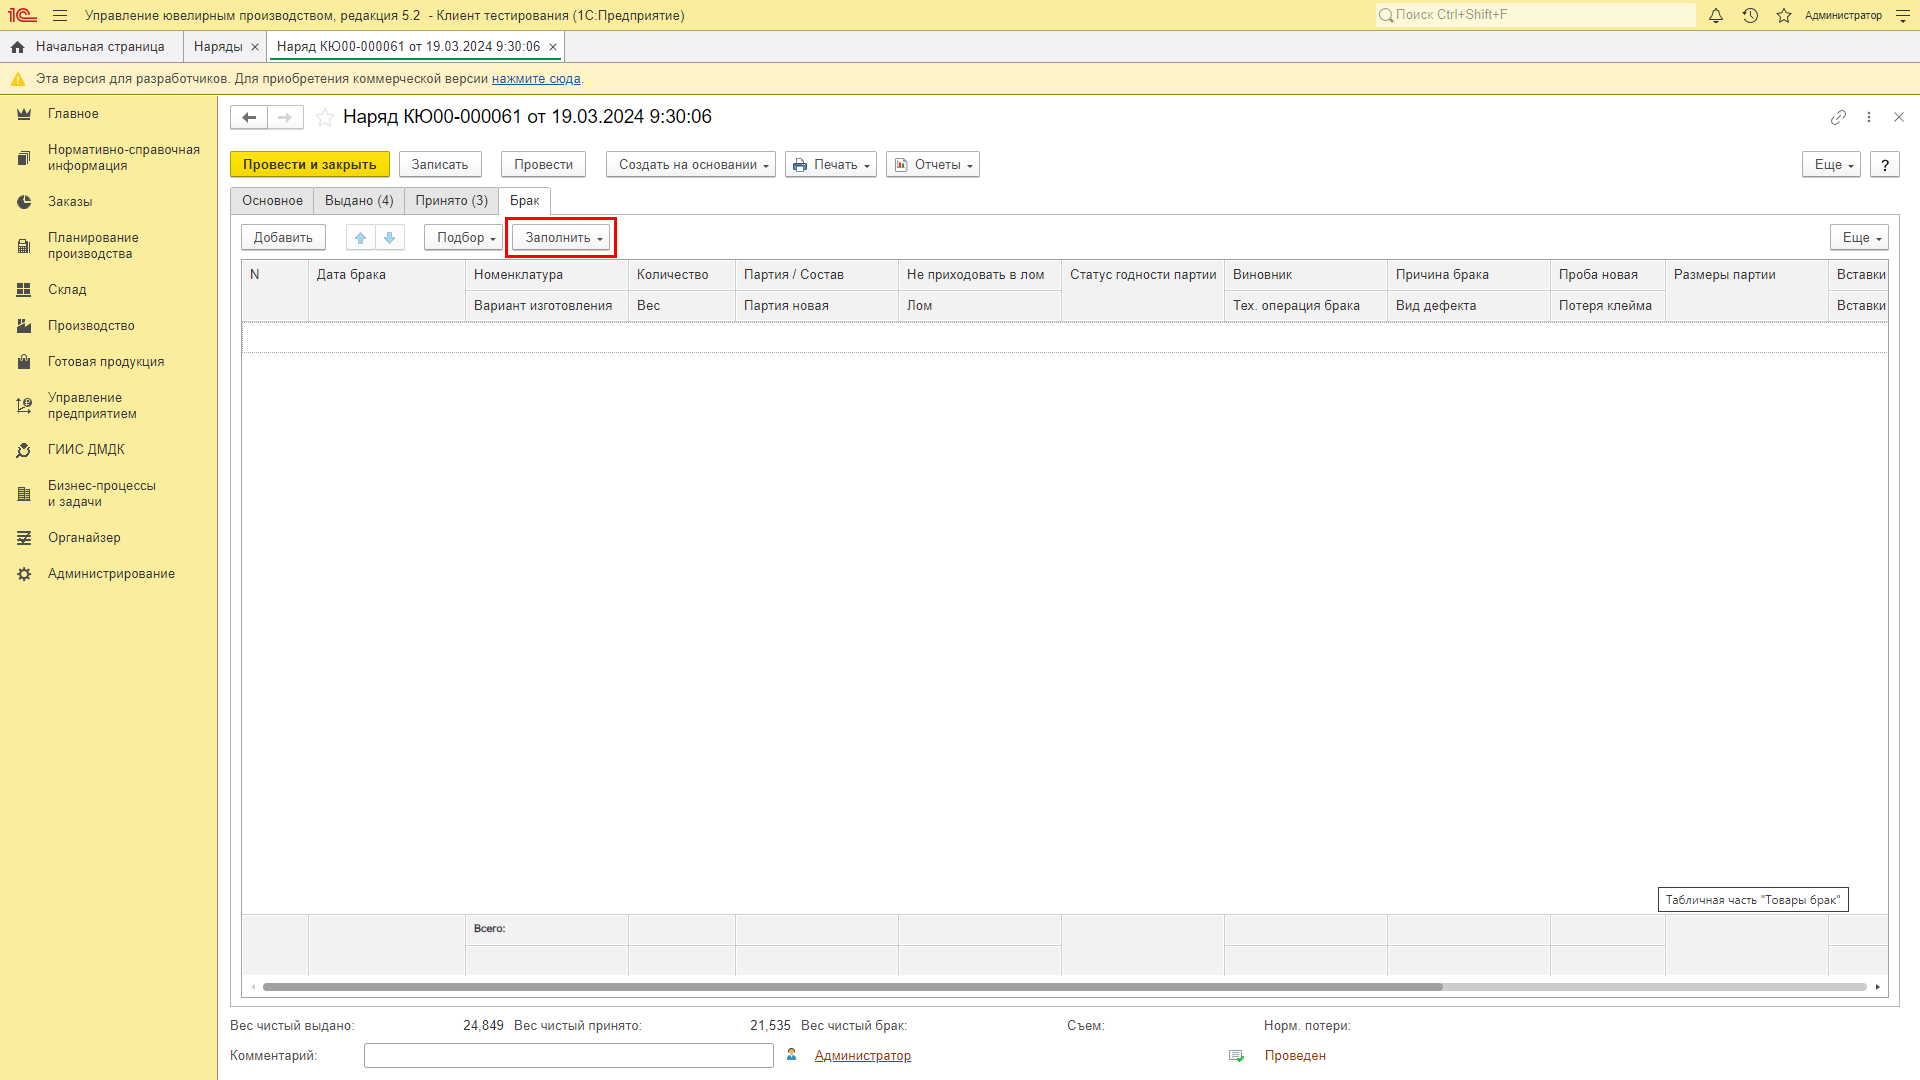Follow the нажмите сюда link
Screen dimensions: 1920x1080
(x=536, y=79)
